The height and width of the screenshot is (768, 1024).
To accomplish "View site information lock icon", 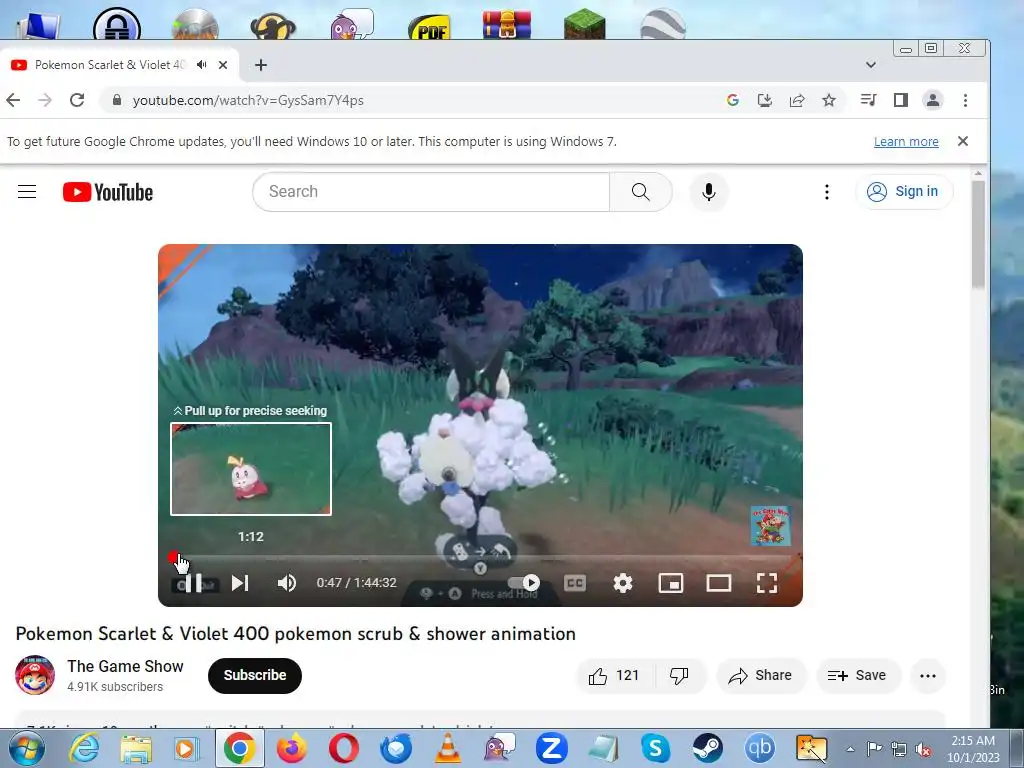I will [x=117, y=100].
